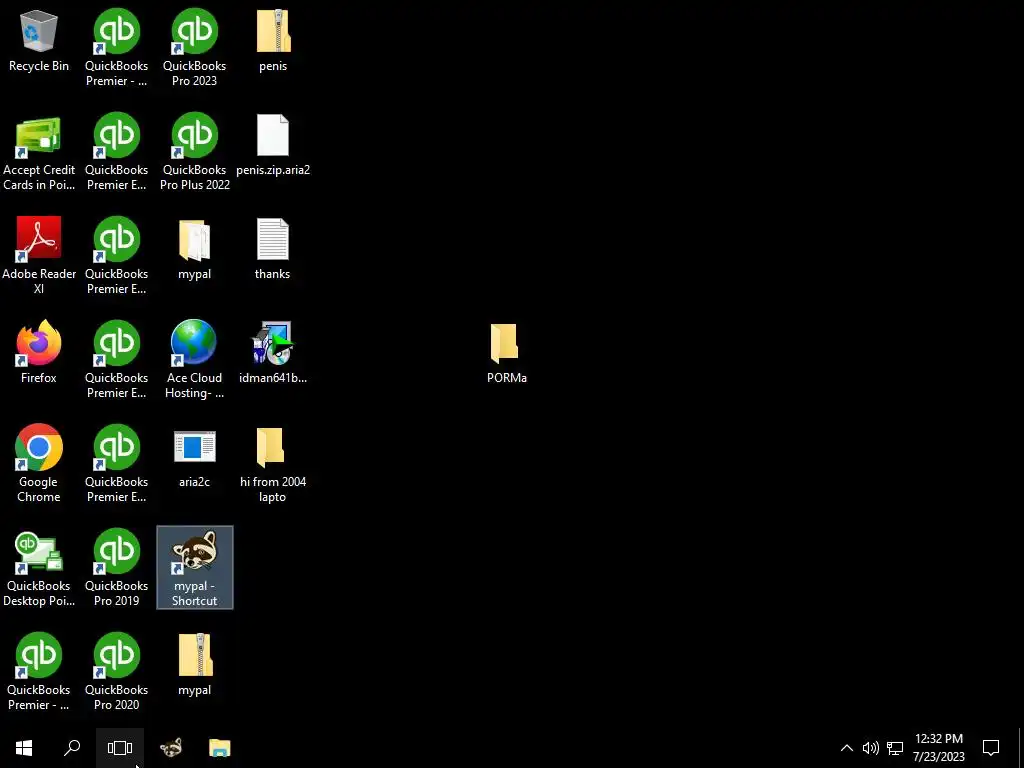1024x768 pixels.
Task: Select the QuickBooks Pro 2023 shortcut
Action: (195, 48)
